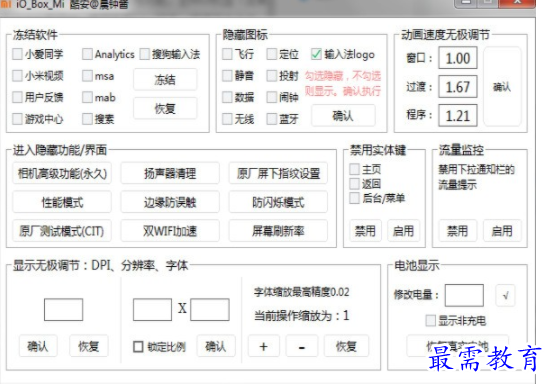Image resolution: width=550 pixels, height=390 pixels.
Task: Select the 小米视频 checkbox
Action: [x=17, y=76]
